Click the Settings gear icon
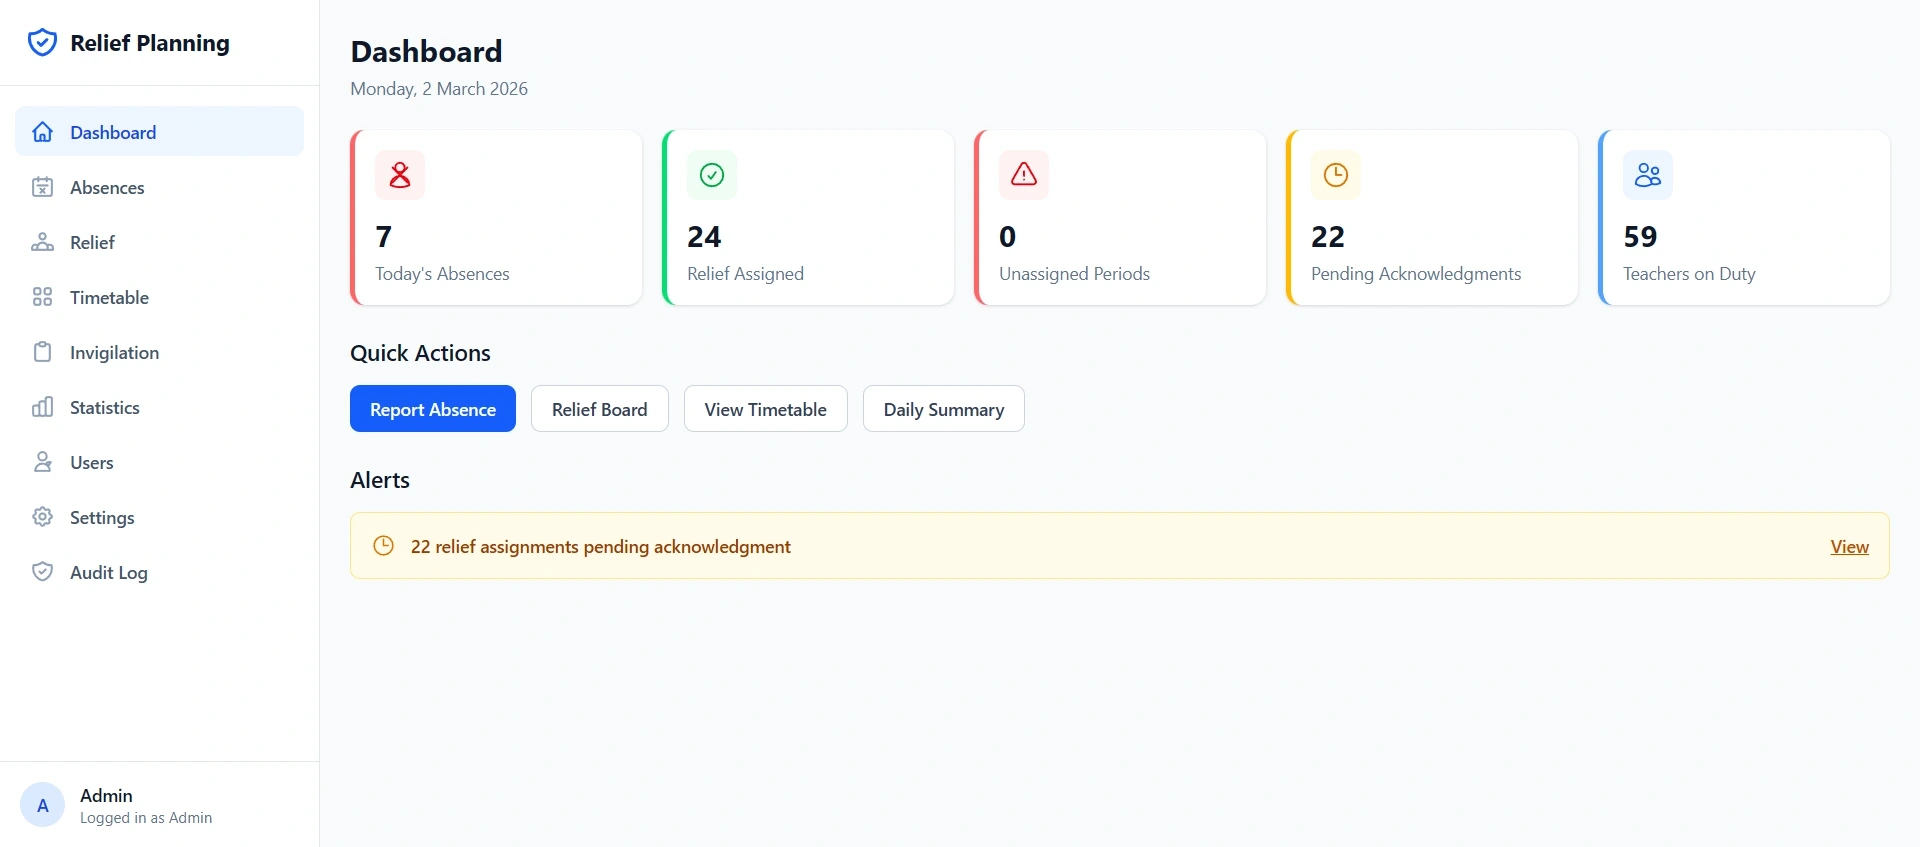The height and width of the screenshot is (847, 1920). click(42, 517)
